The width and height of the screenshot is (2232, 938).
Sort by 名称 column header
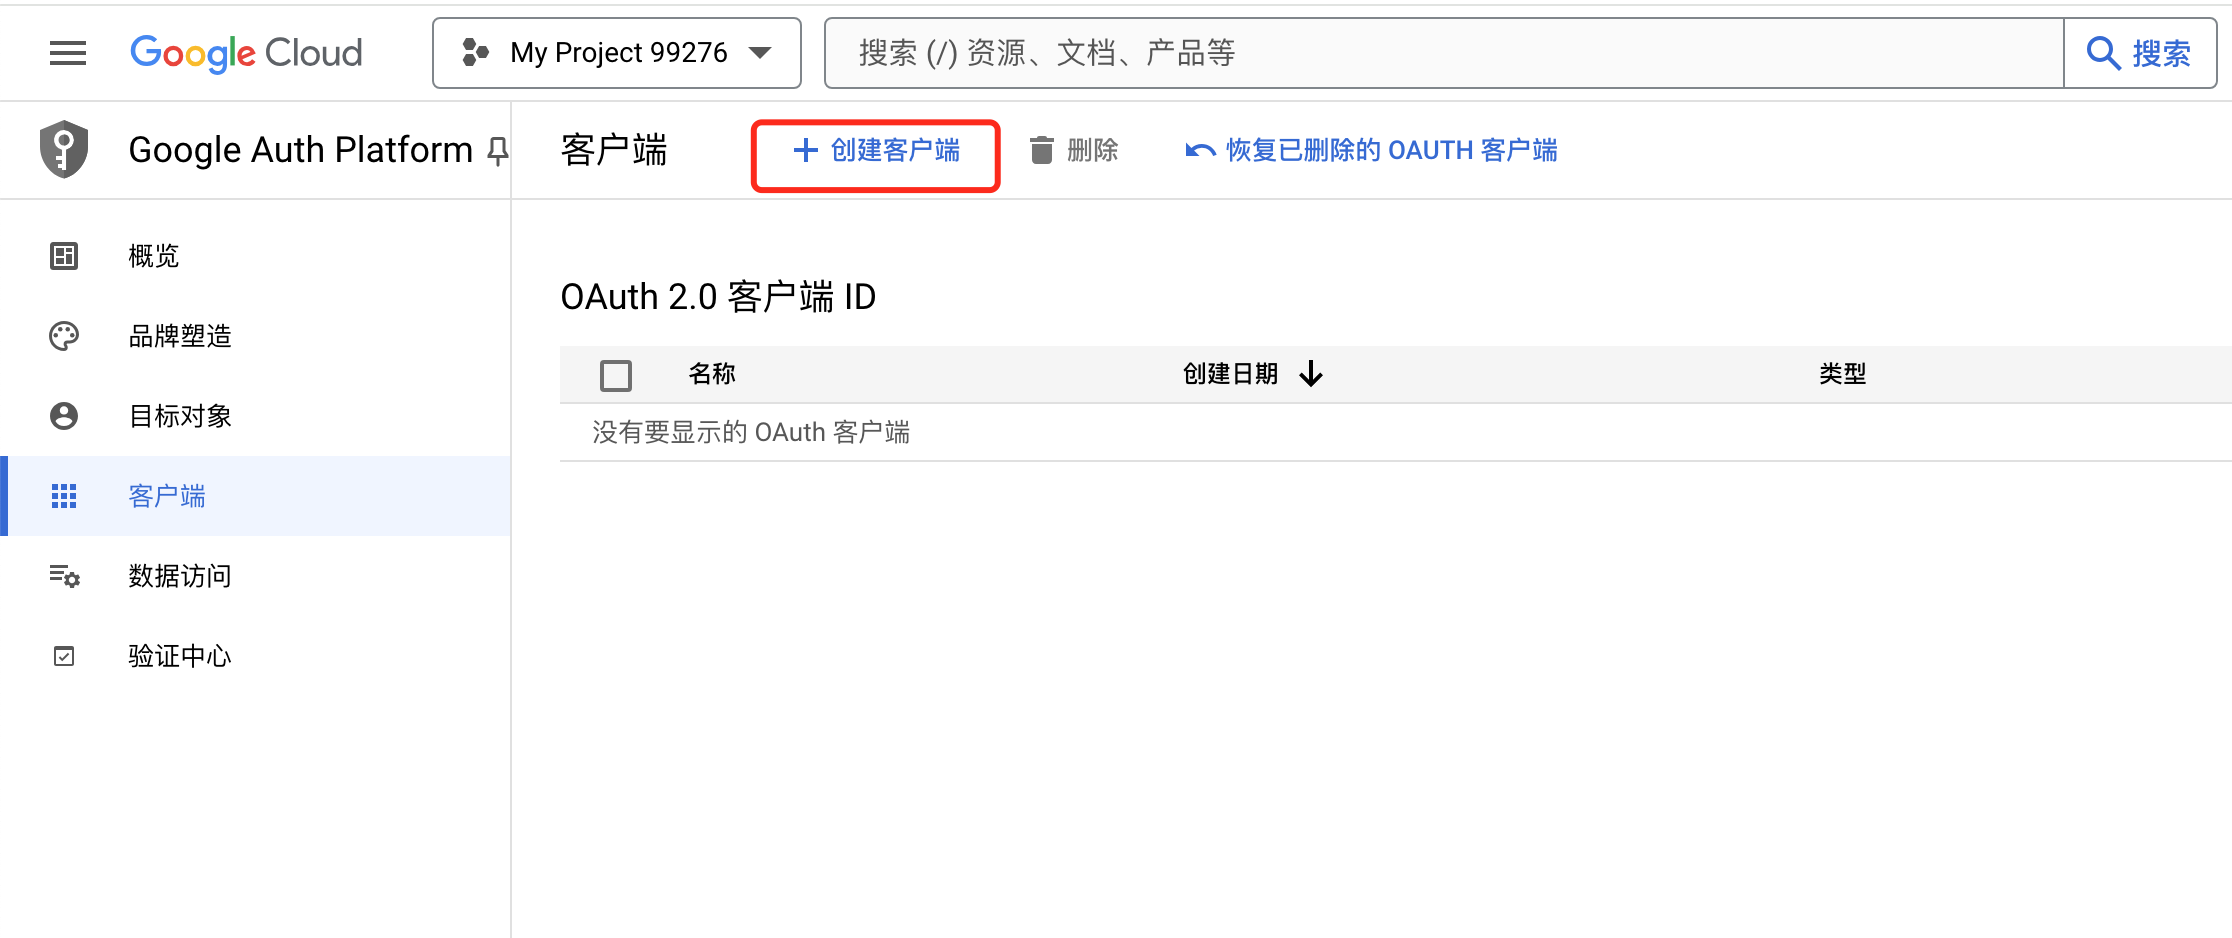[712, 374]
